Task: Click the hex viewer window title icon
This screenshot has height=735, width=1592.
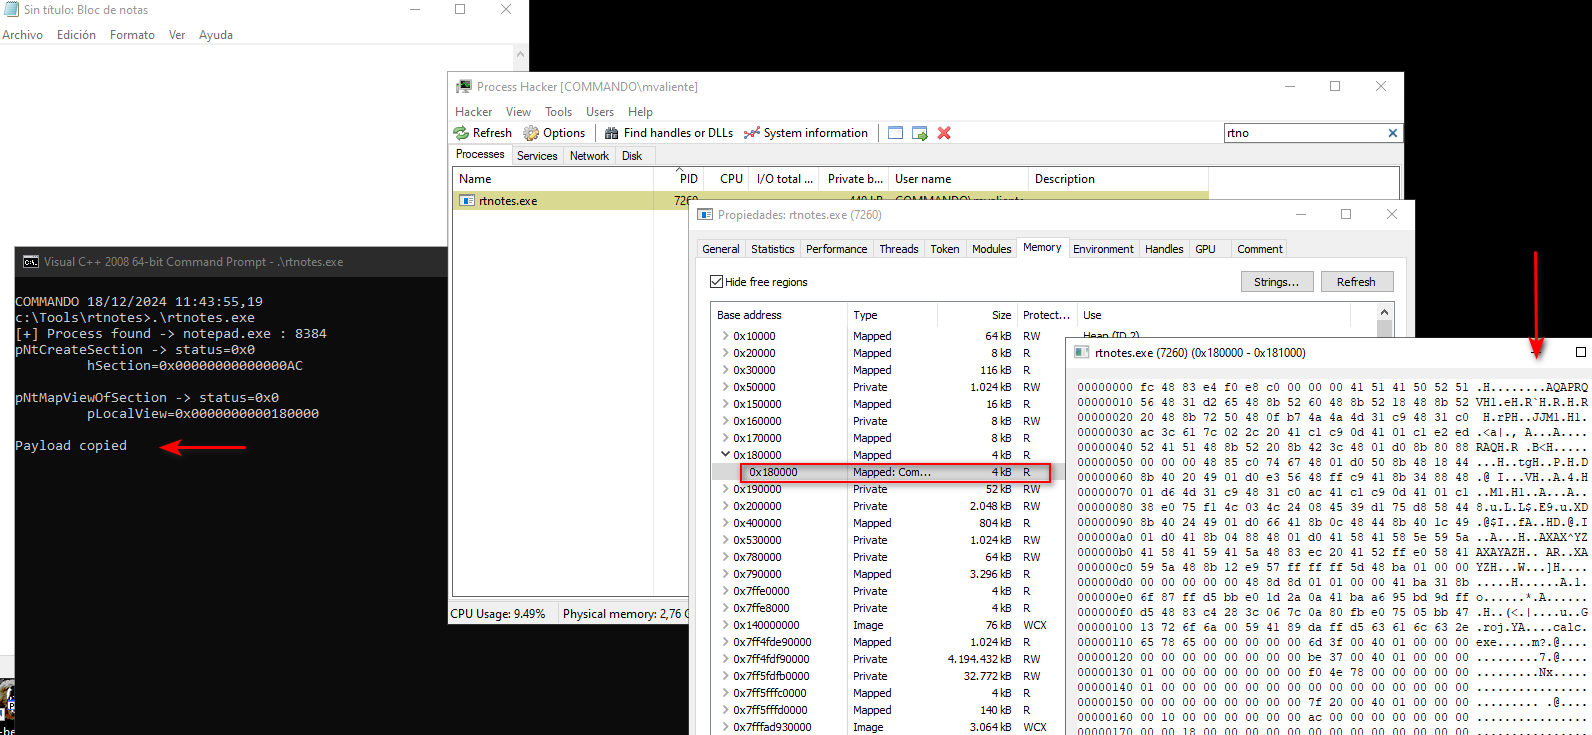Action: (x=1081, y=353)
